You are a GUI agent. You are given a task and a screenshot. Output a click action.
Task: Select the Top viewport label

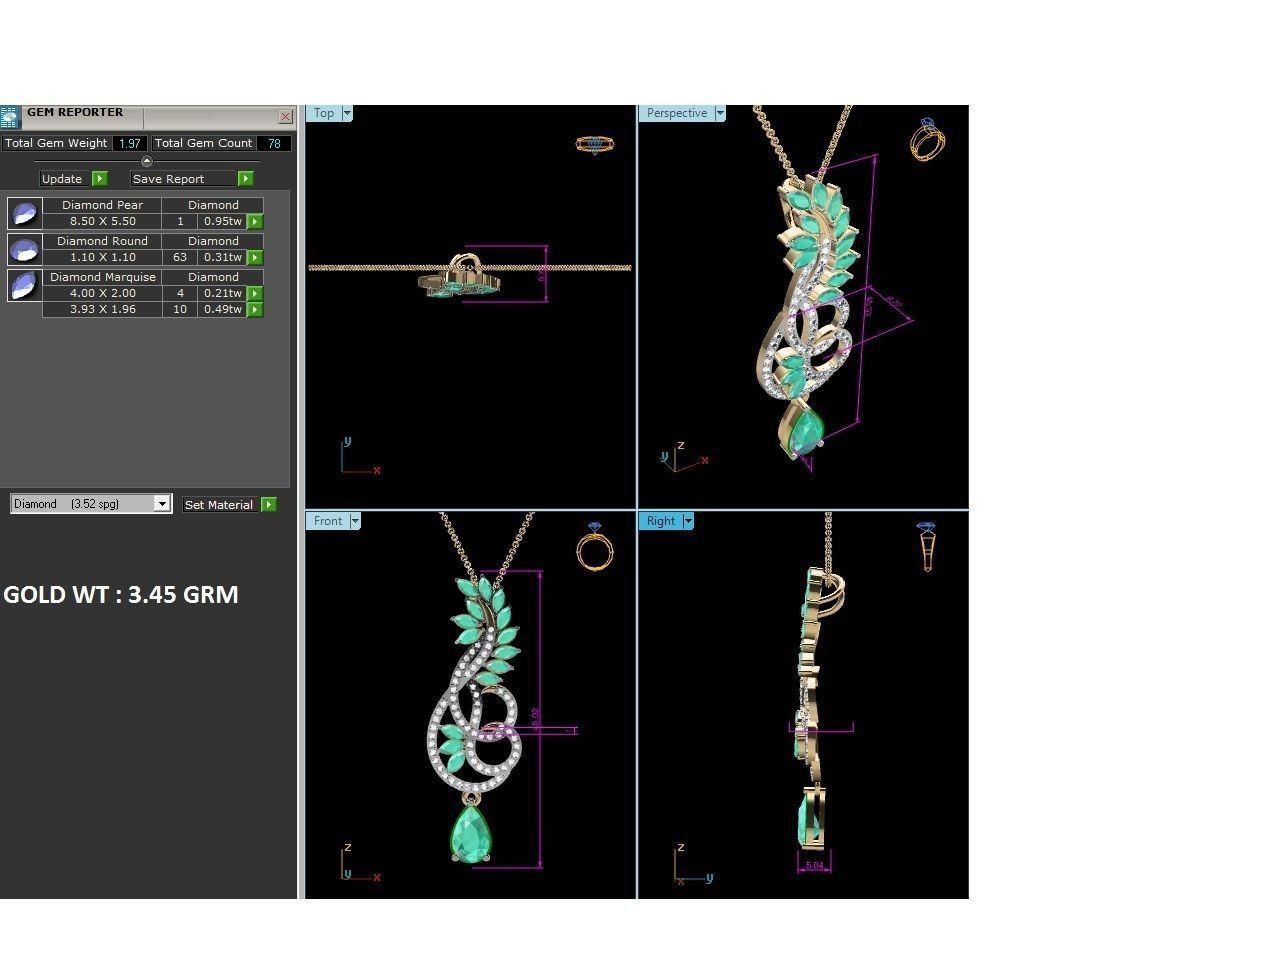pyautogui.click(x=324, y=113)
